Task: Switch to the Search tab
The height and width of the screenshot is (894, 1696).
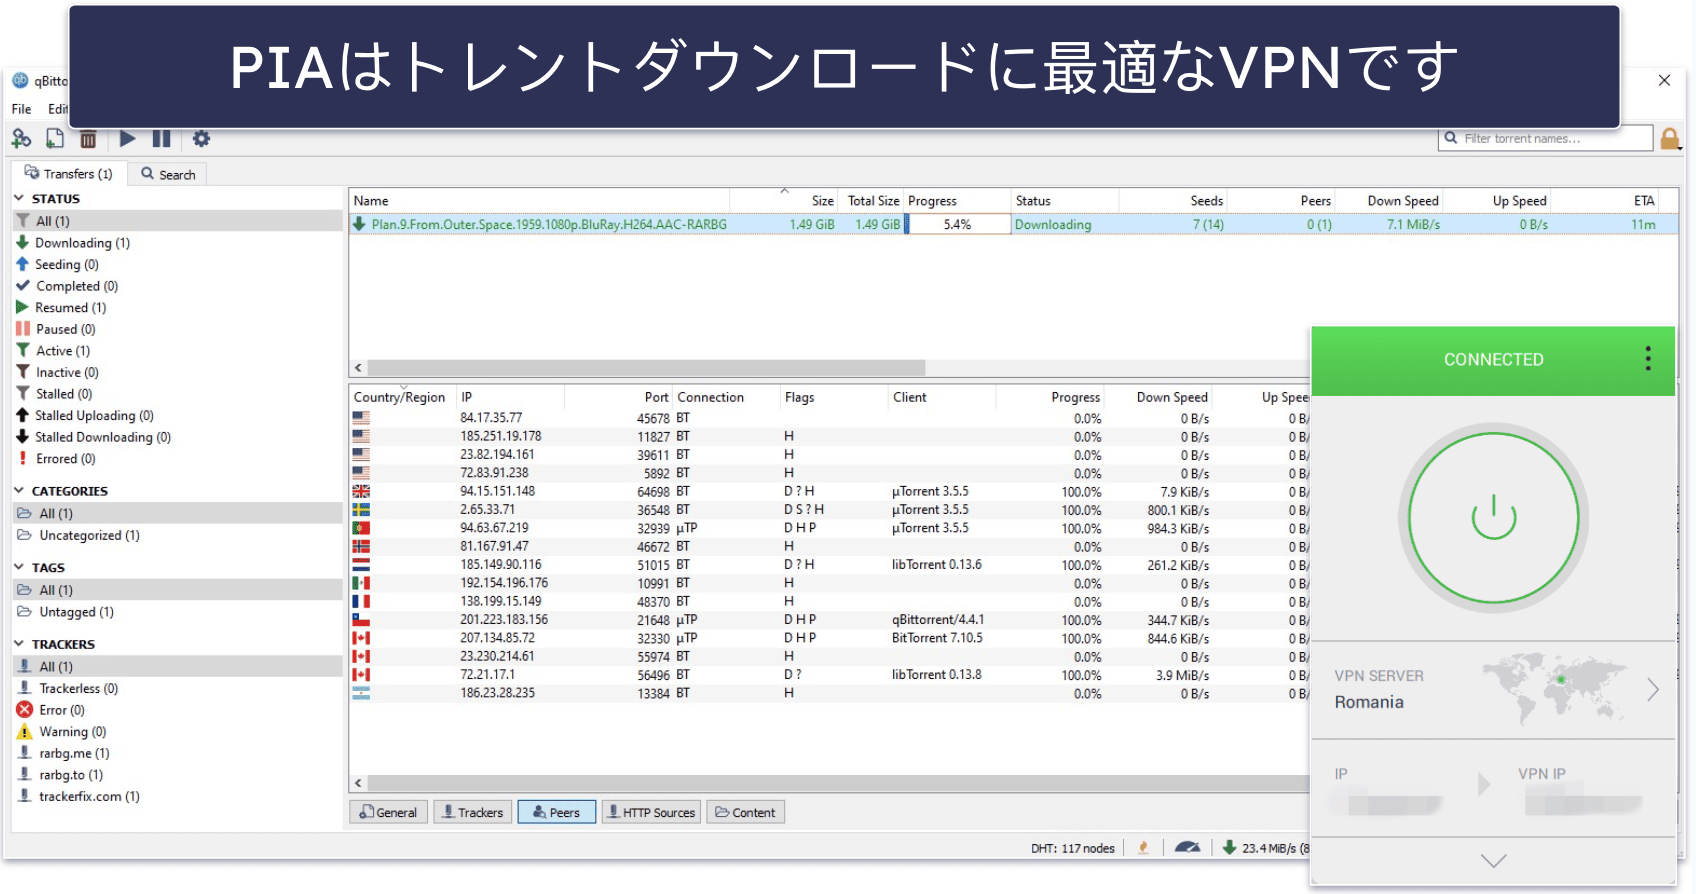Action: [x=168, y=174]
